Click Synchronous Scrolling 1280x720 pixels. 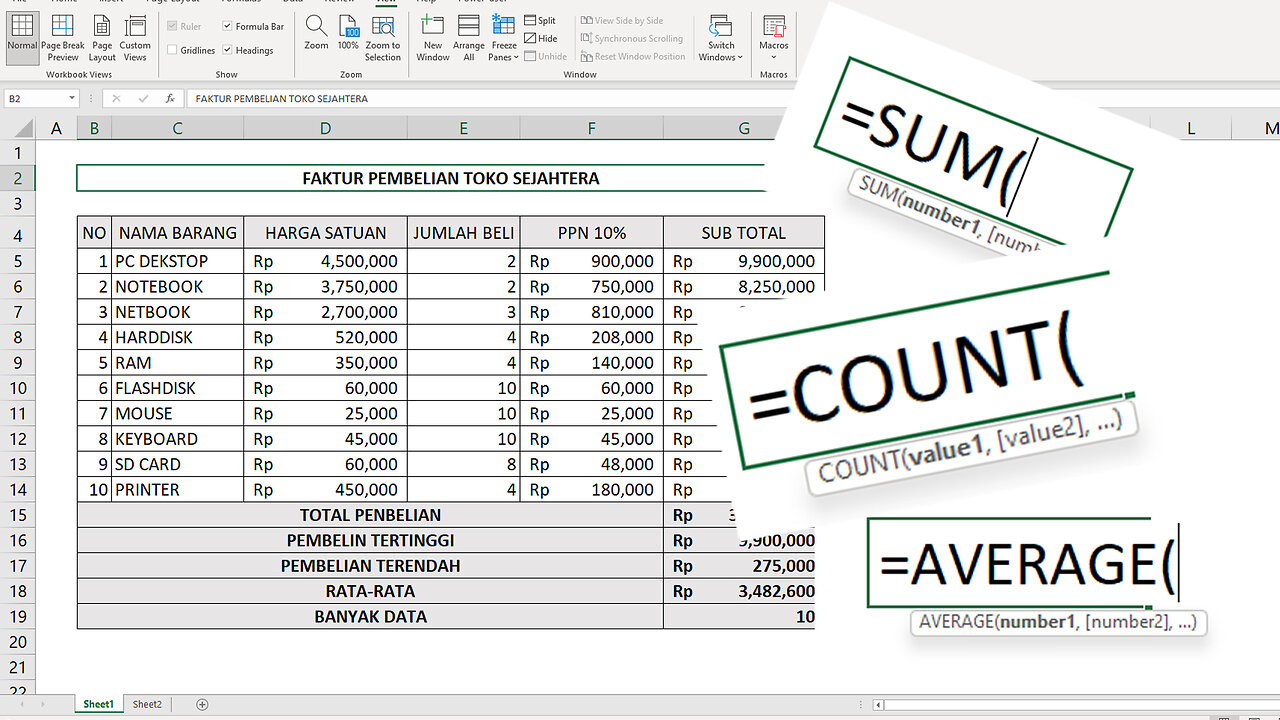pos(632,39)
